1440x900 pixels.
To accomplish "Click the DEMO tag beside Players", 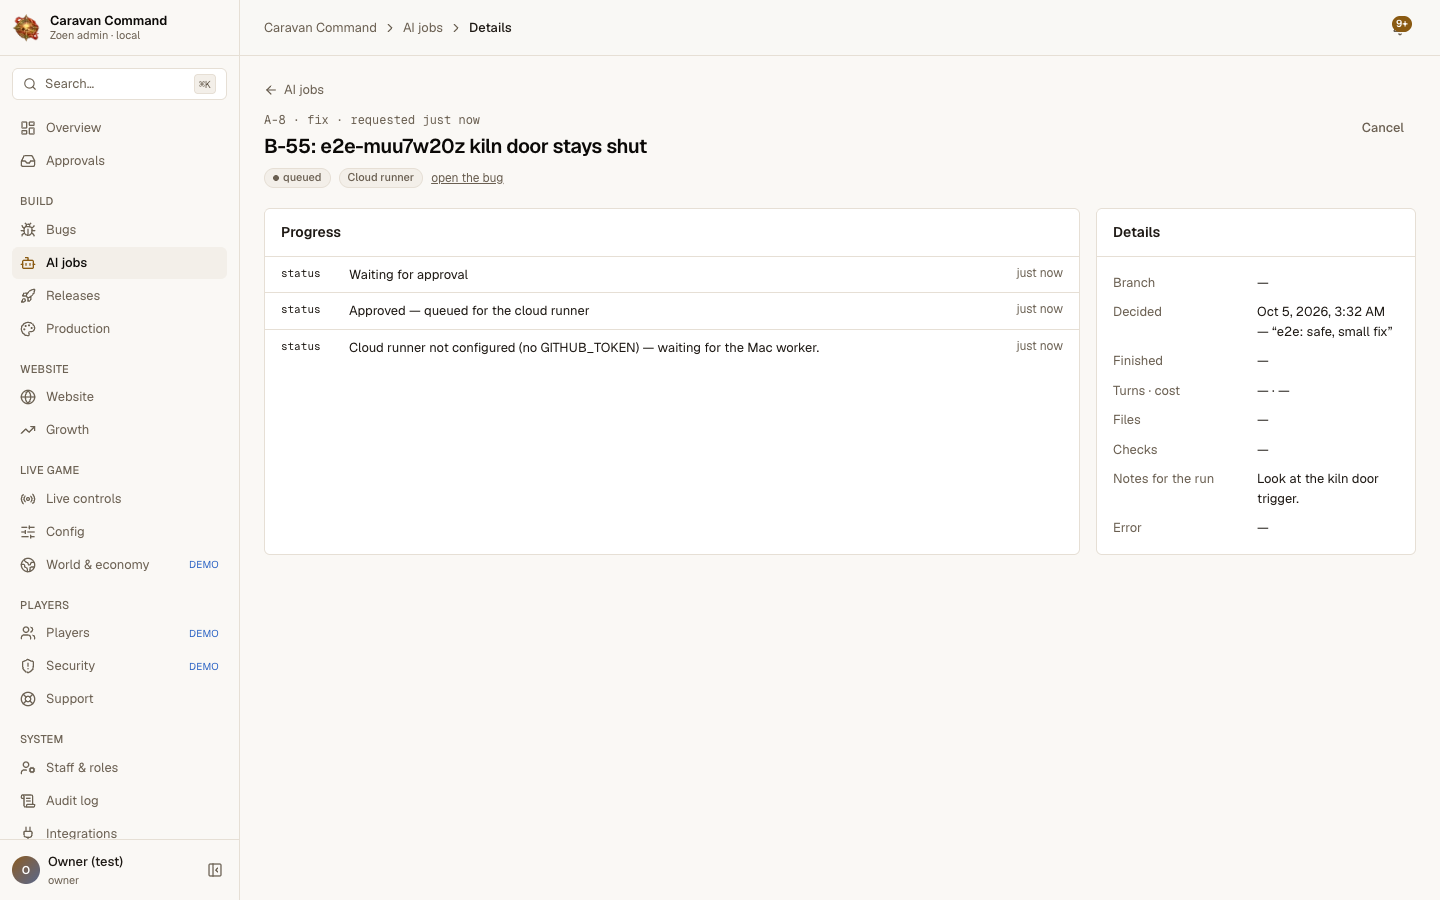I will tap(204, 633).
